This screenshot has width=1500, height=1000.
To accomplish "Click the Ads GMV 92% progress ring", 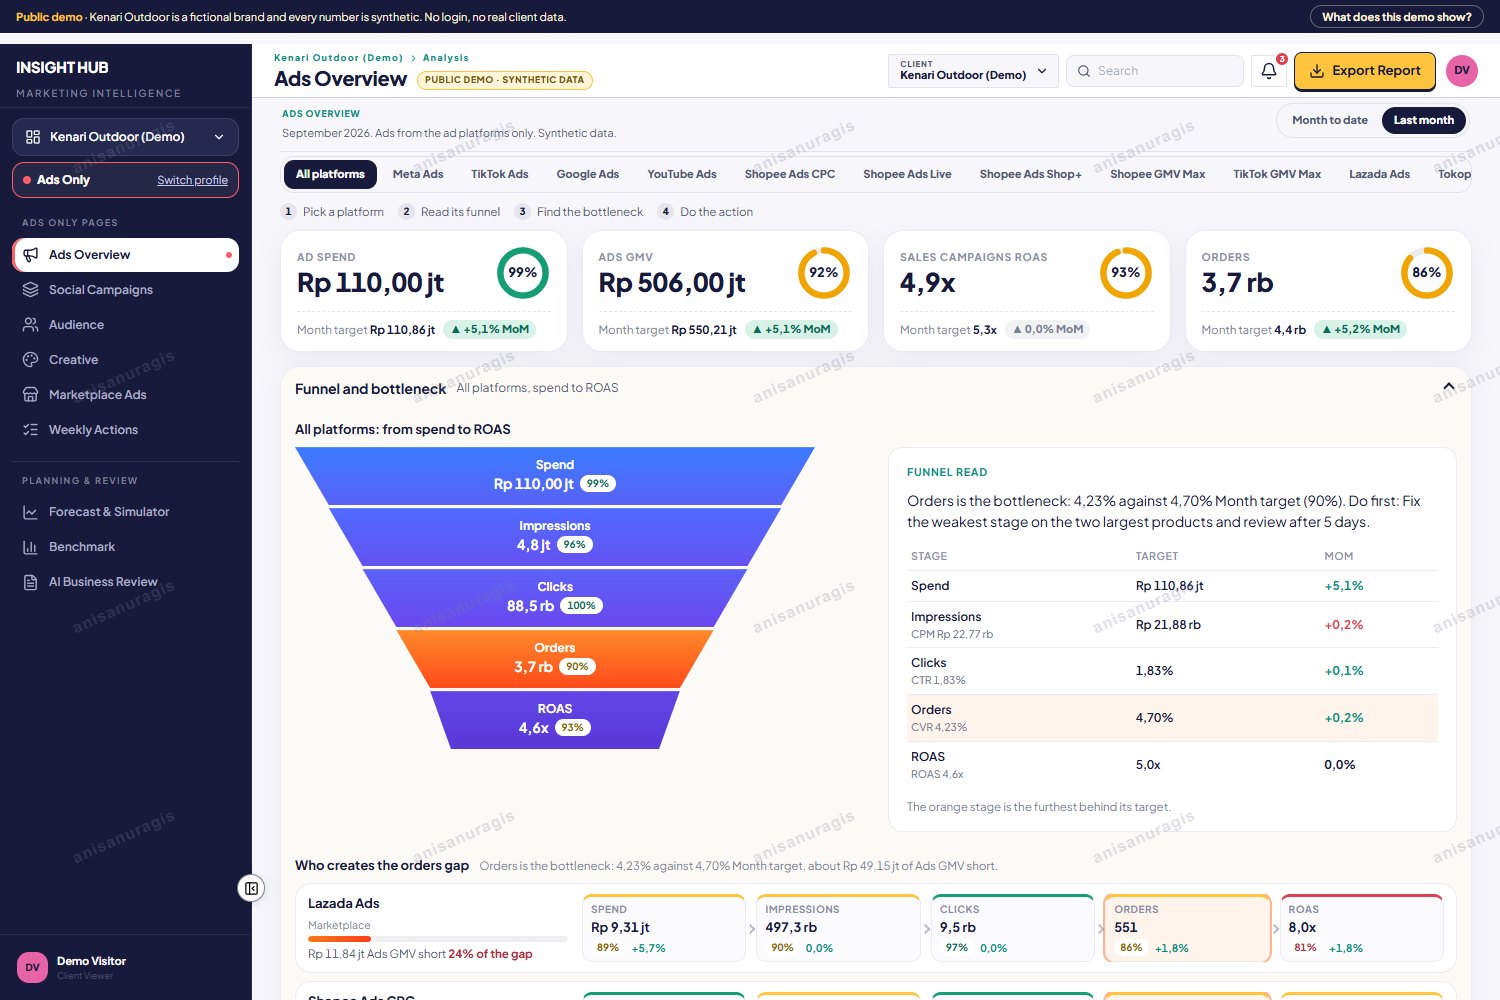I will (824, 273).
